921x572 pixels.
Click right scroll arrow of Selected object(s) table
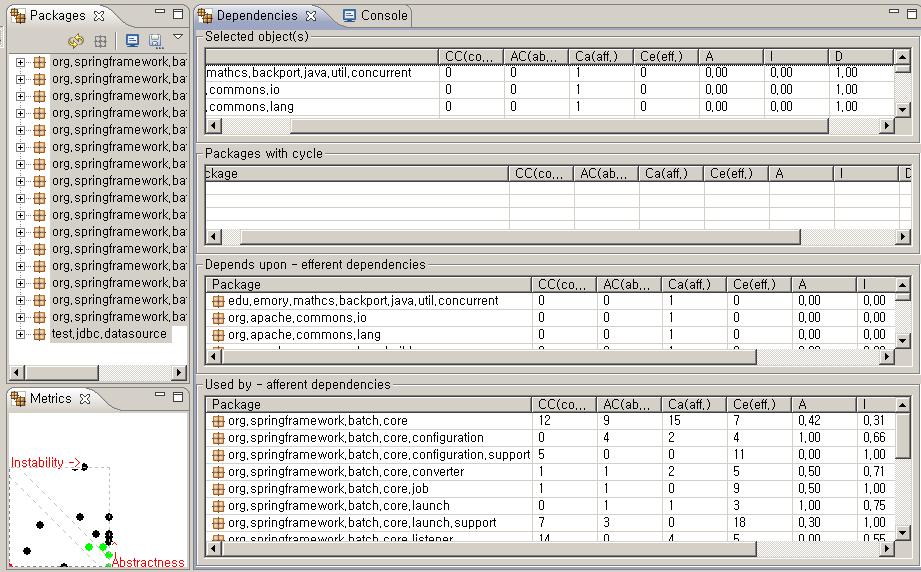pos(887,125)
